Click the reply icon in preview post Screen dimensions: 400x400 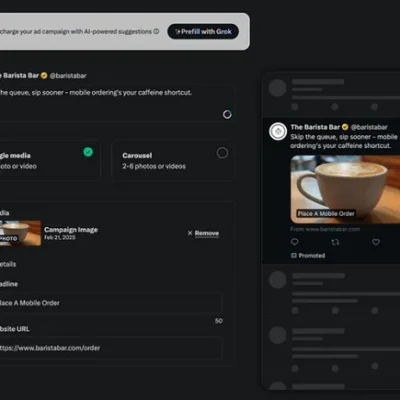(295, 242)
